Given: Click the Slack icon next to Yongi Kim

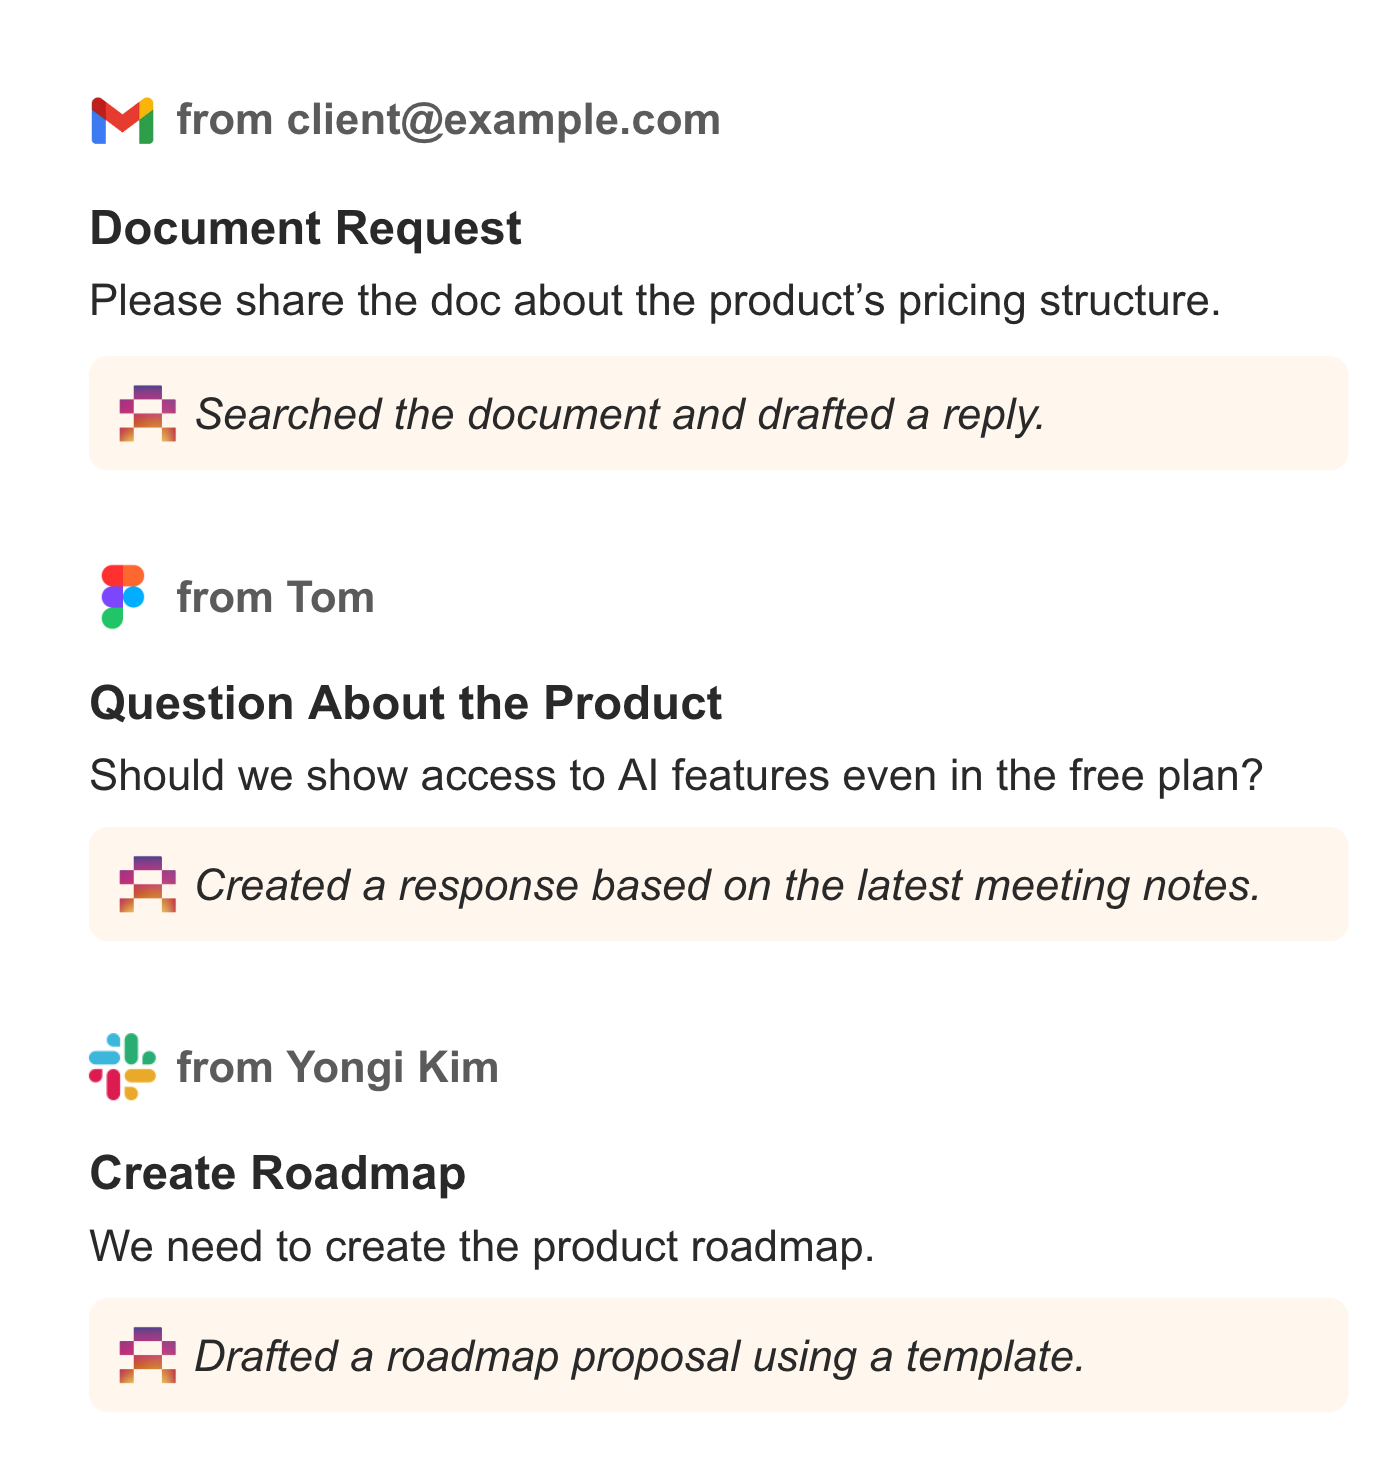Looking at the screenshot, I should pos(123,1067).
